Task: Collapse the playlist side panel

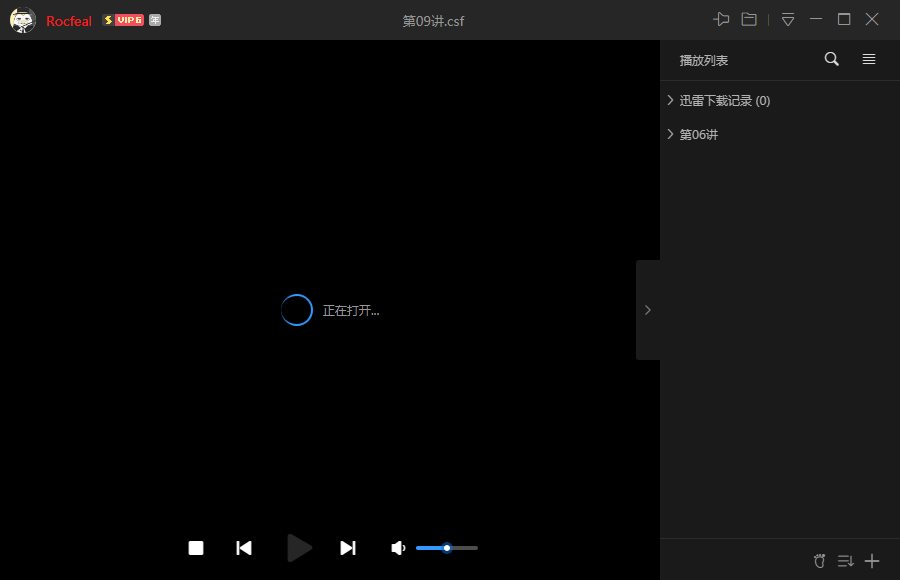Action: point(647,310)
